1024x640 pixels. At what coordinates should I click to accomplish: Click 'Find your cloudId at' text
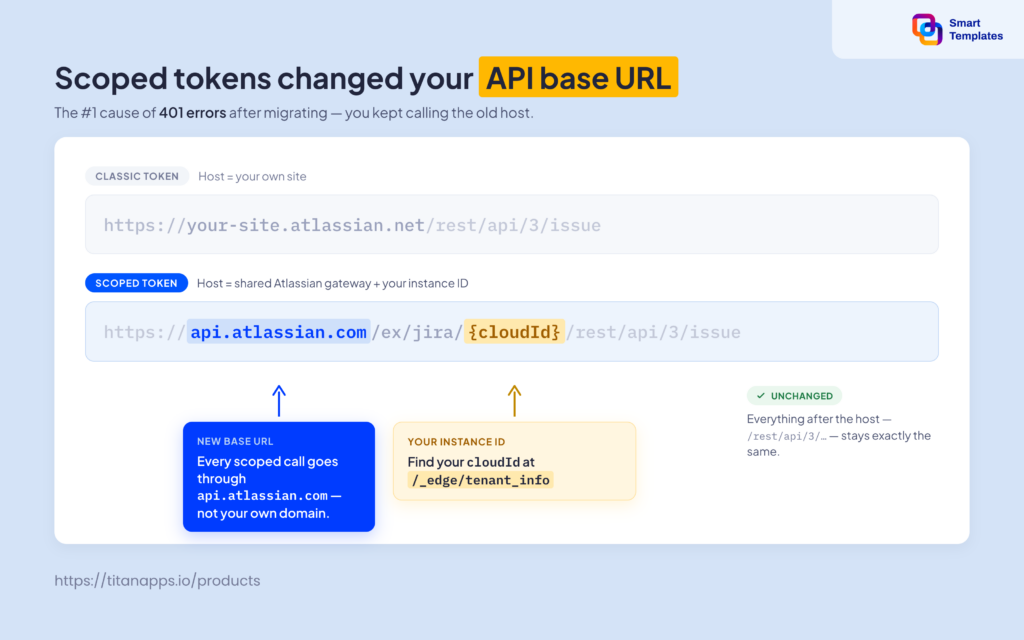pyautogui.click(x=471, y=462)
